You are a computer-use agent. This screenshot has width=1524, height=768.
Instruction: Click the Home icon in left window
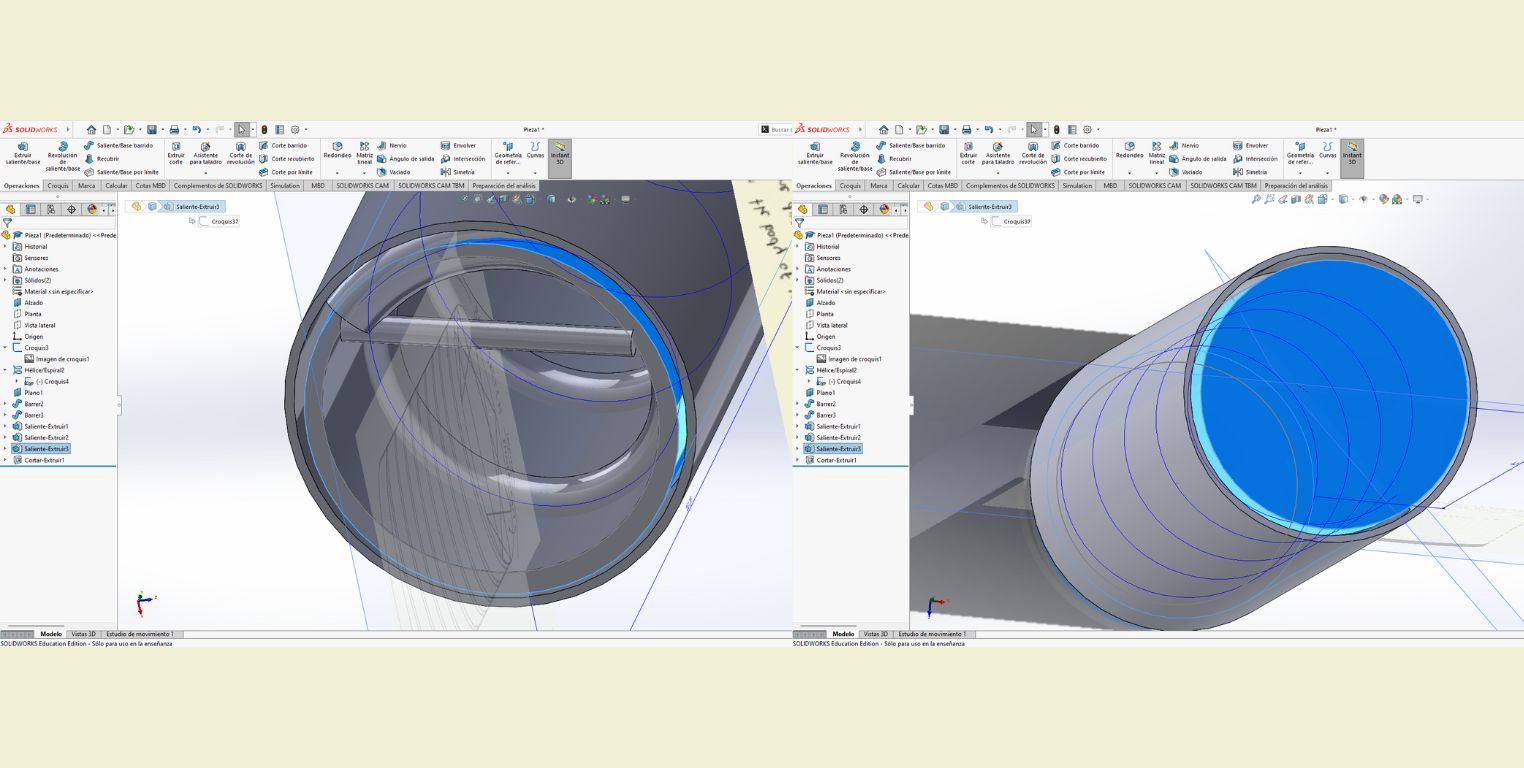click(91, 130)
